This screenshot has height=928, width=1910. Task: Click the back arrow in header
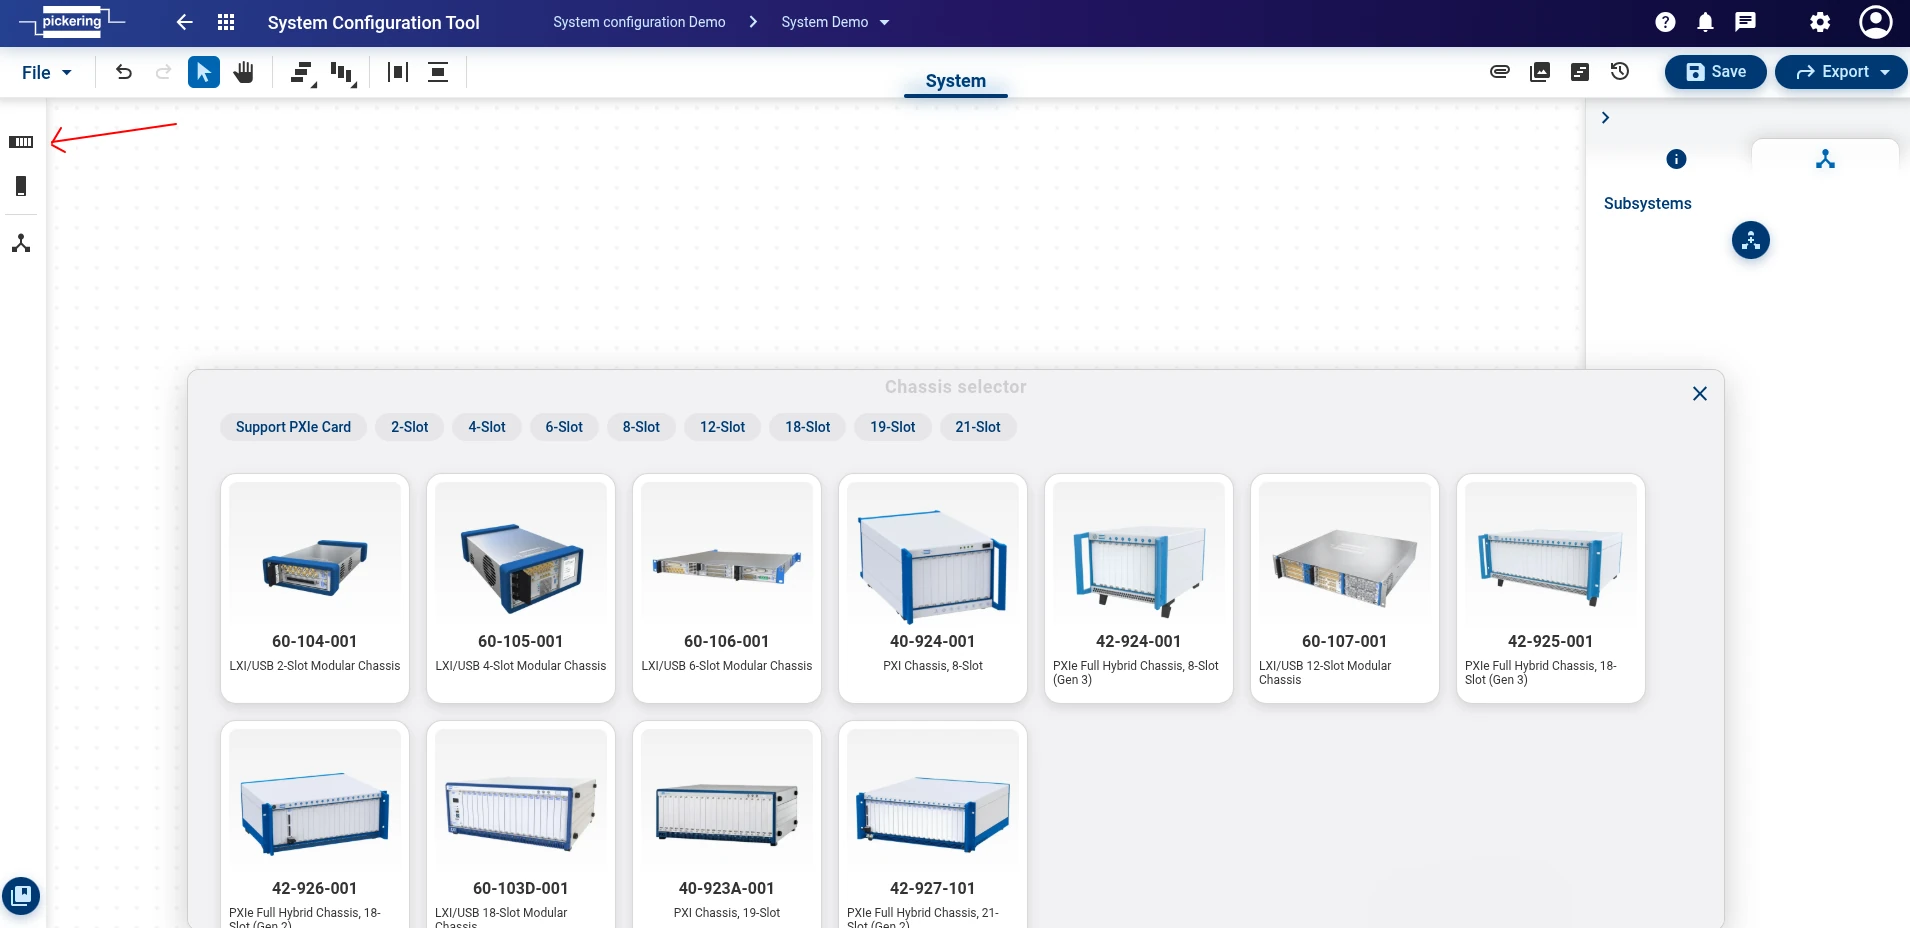(x=184, y=22)
